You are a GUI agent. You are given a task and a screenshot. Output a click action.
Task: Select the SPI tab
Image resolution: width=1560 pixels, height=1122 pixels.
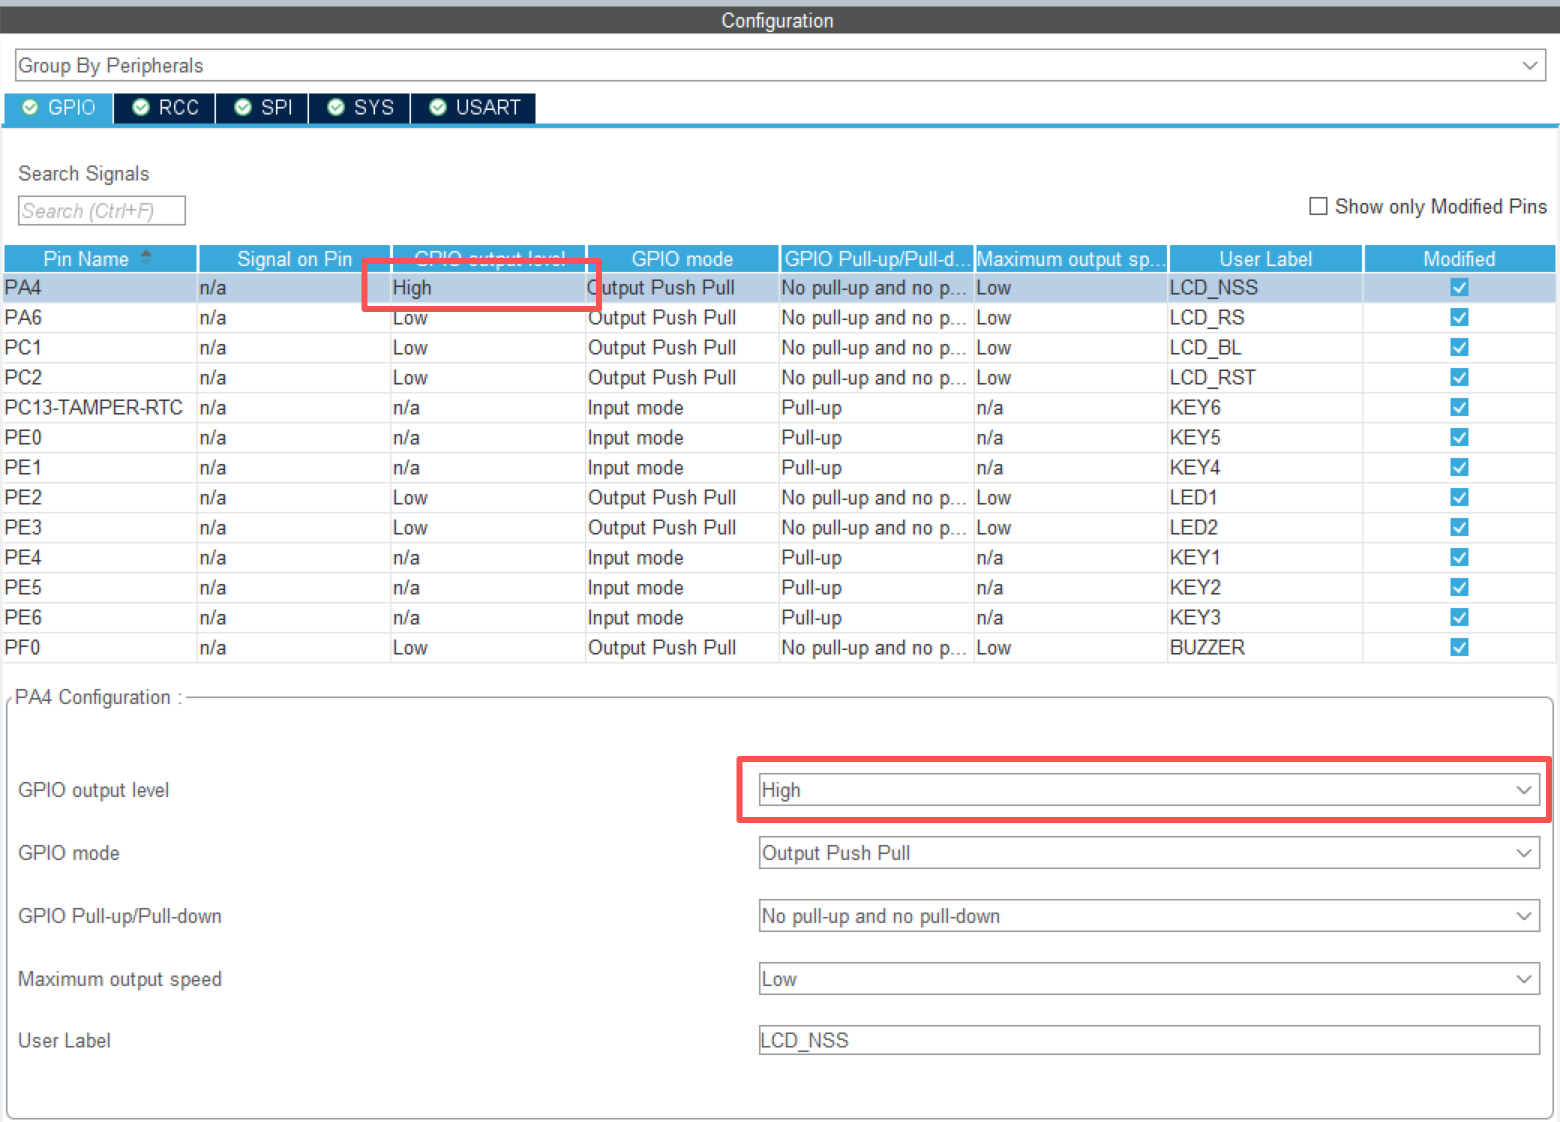pyautogui.click(x=262, y=108)
